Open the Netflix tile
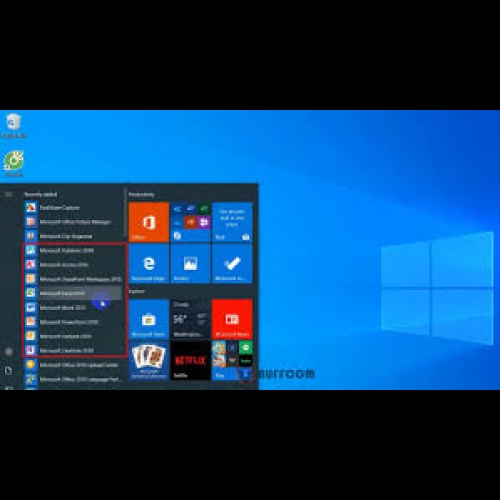 190,360
